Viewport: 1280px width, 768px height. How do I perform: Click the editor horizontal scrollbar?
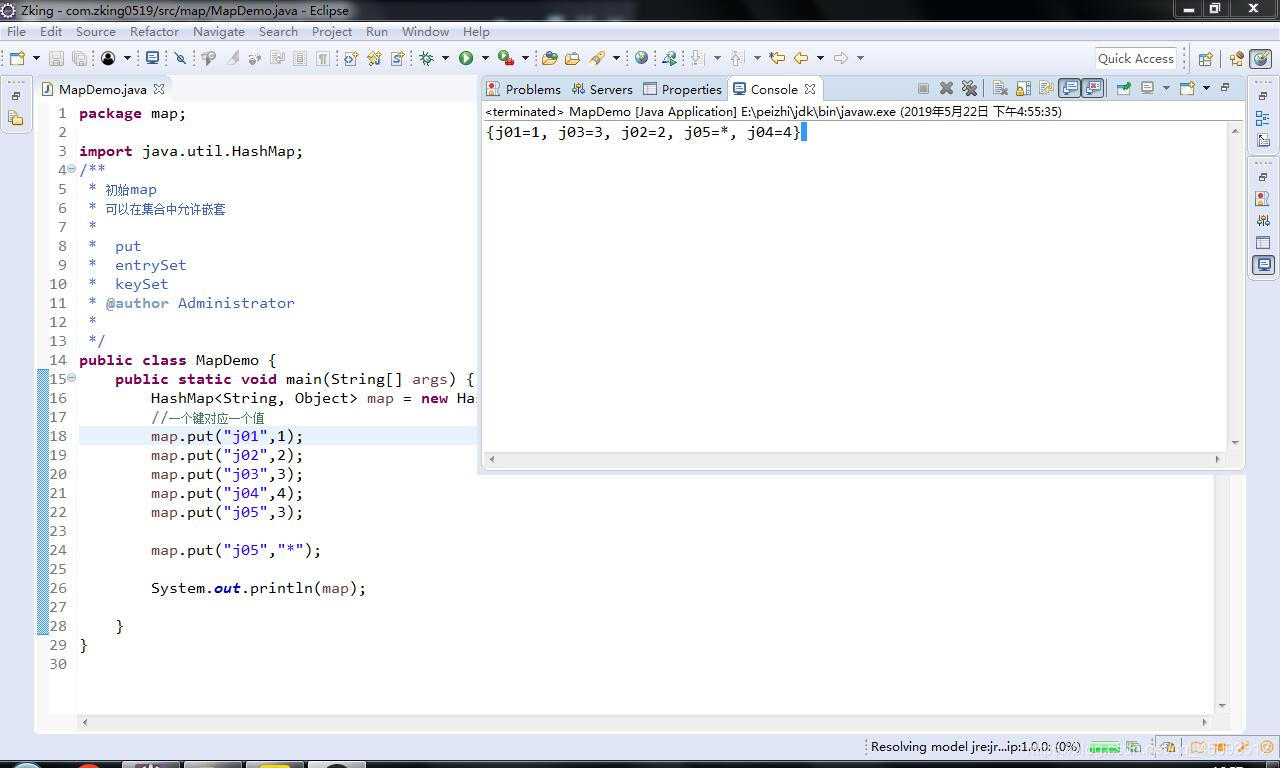(x=644, y=721)
